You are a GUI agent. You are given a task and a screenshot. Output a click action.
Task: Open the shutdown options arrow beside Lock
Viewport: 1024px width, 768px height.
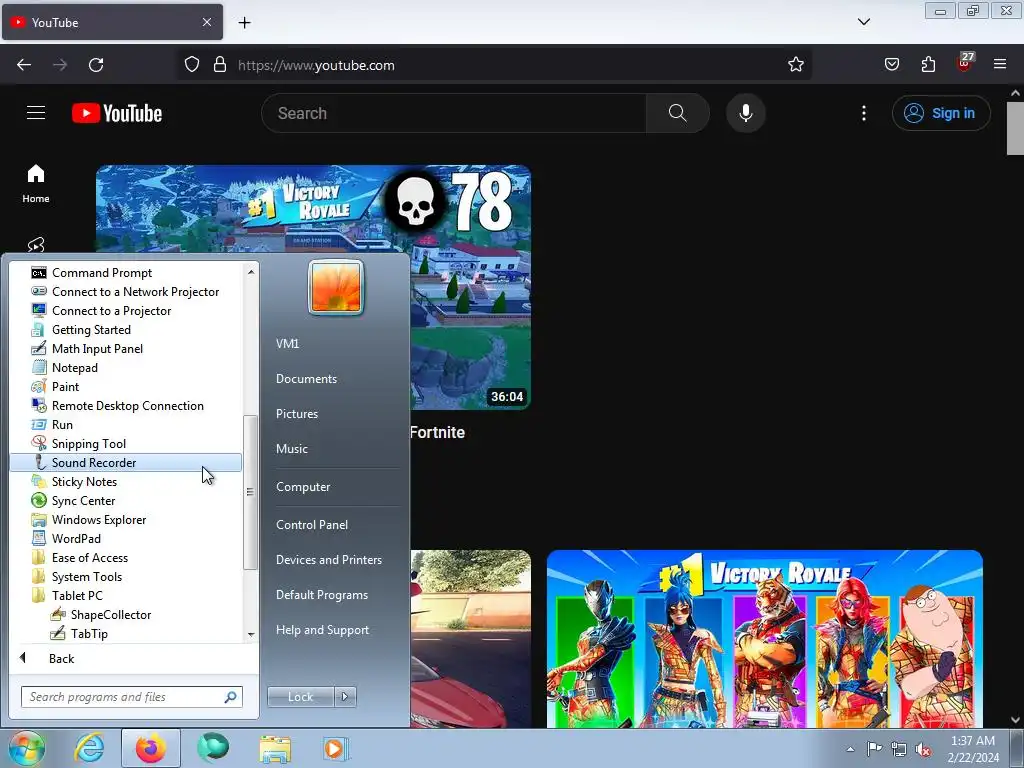(345, 696)
